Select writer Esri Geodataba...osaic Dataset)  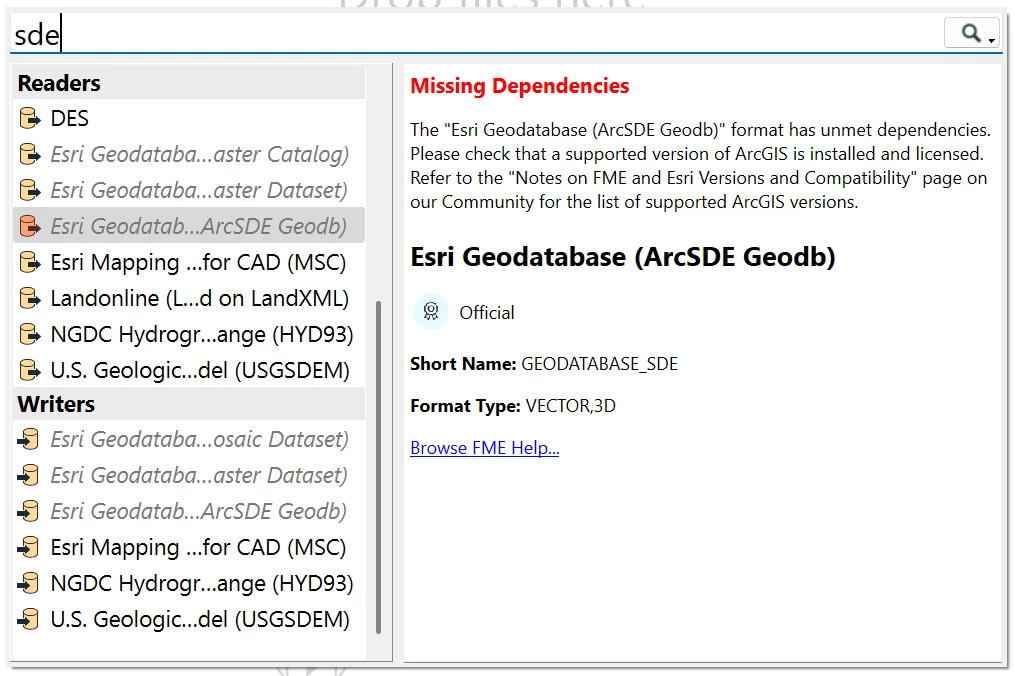point(189,439)
